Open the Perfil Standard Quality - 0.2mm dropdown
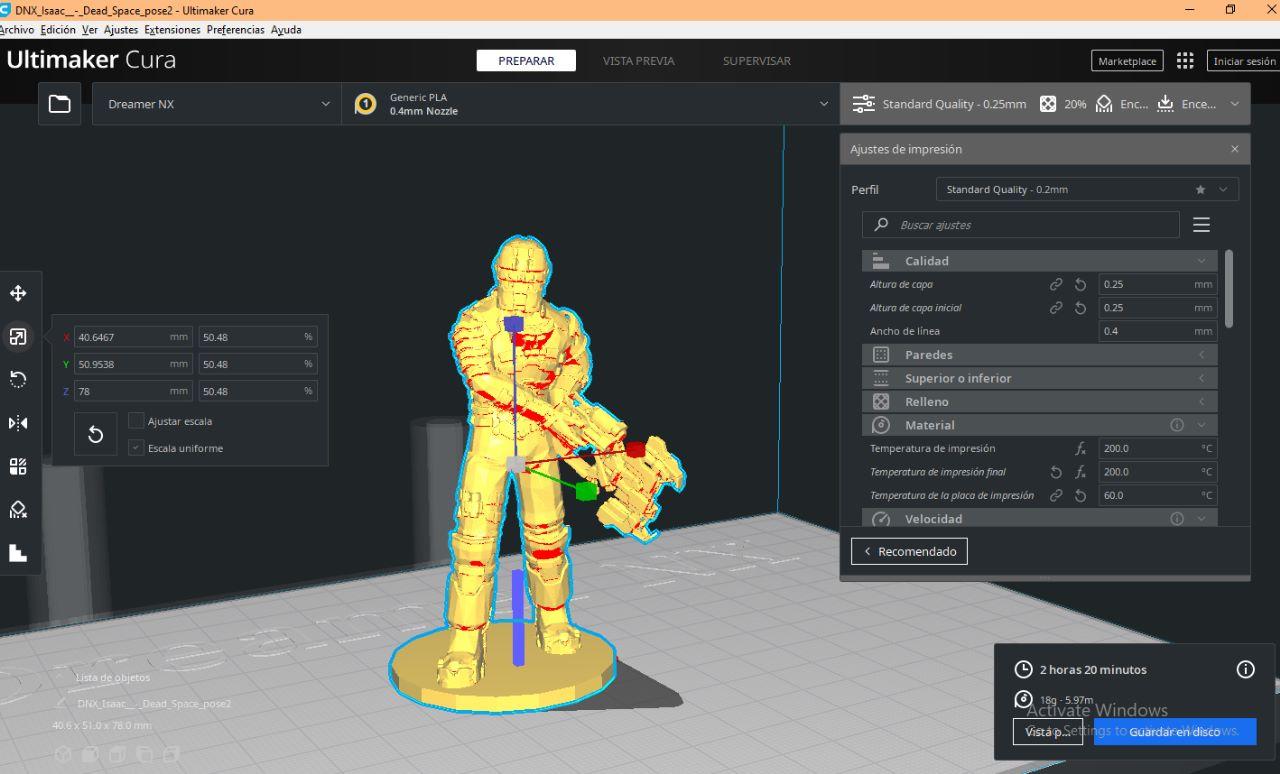This screenshot has height=774, width=1280. click(1087, 190)
